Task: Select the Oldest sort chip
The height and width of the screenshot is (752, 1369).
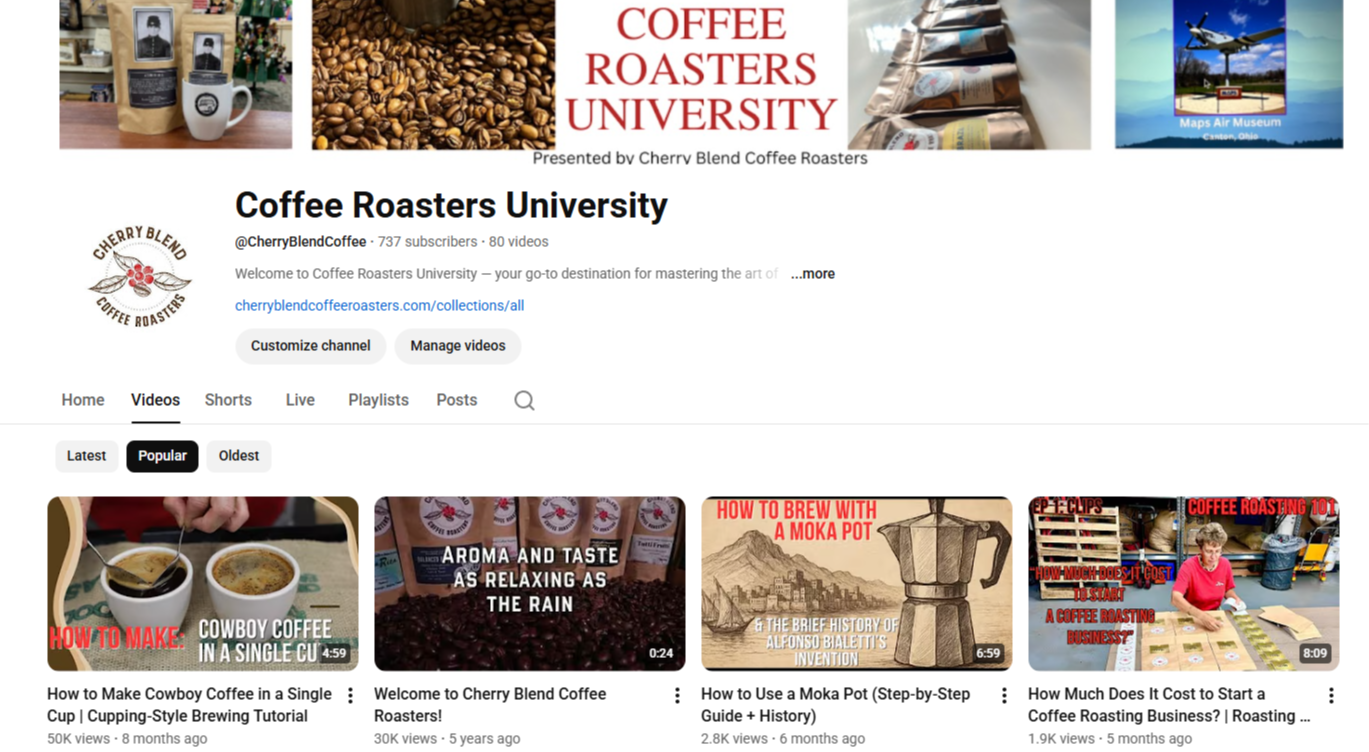Action: [x=239, y=456]
